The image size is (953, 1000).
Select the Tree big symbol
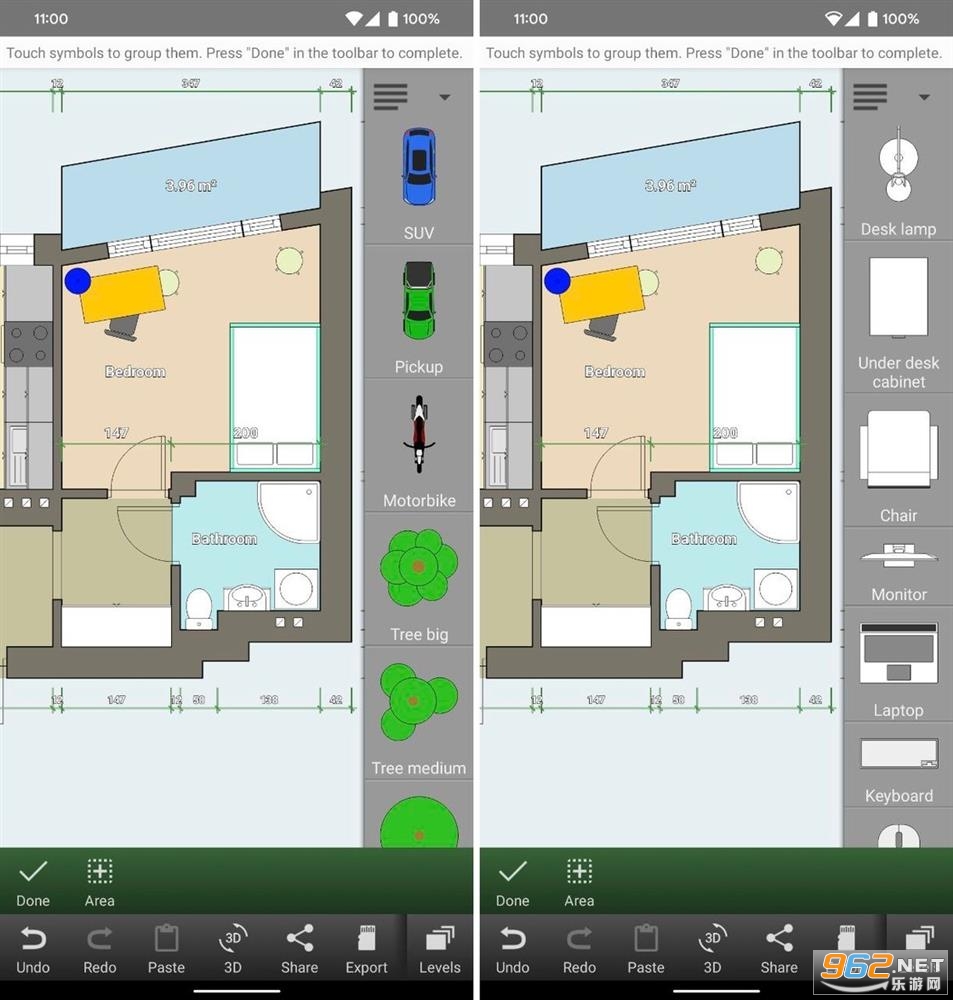click(418, 566)
